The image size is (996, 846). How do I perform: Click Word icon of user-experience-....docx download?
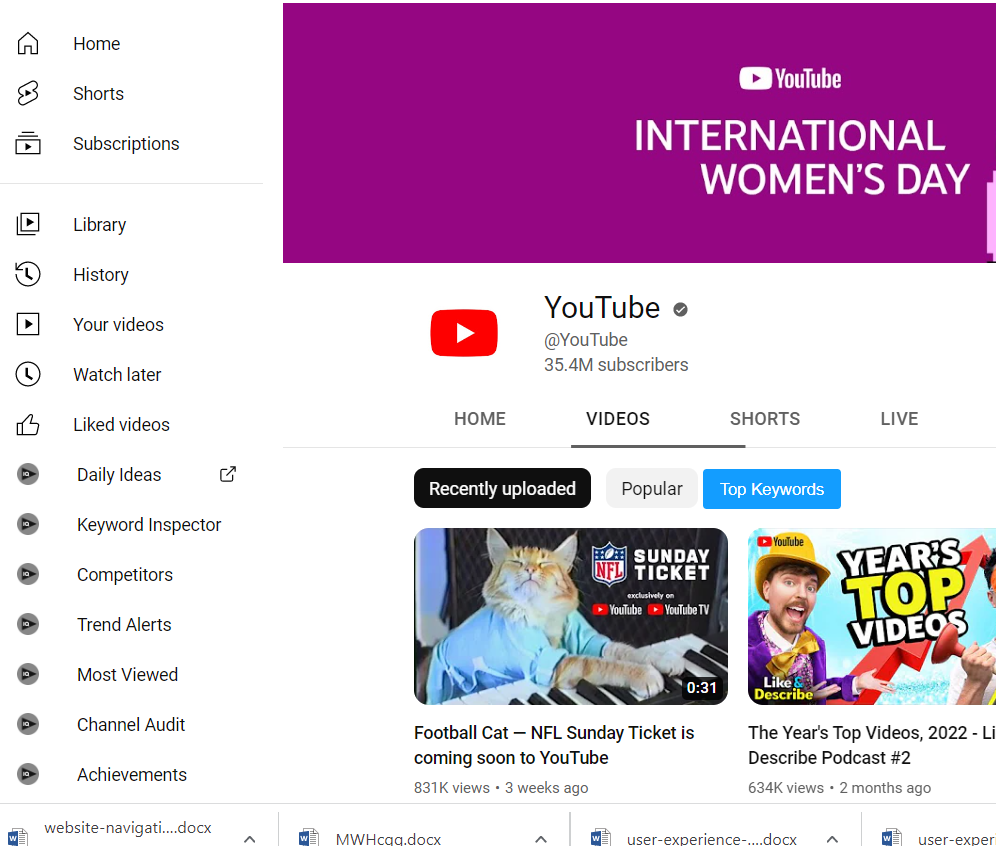point(600,837)
